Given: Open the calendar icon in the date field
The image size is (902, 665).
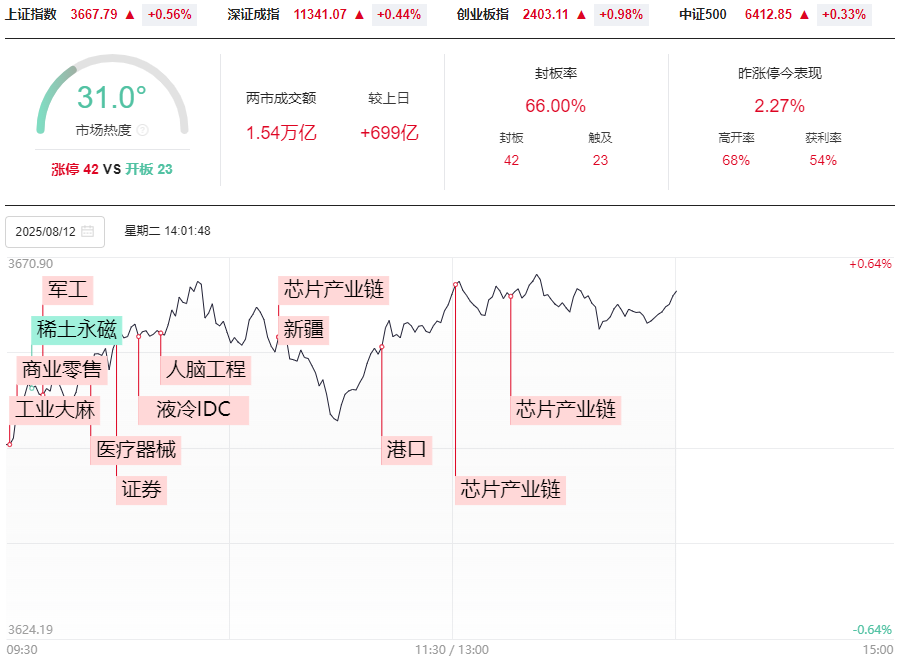Looking at the screenshot, I should 88,231.
